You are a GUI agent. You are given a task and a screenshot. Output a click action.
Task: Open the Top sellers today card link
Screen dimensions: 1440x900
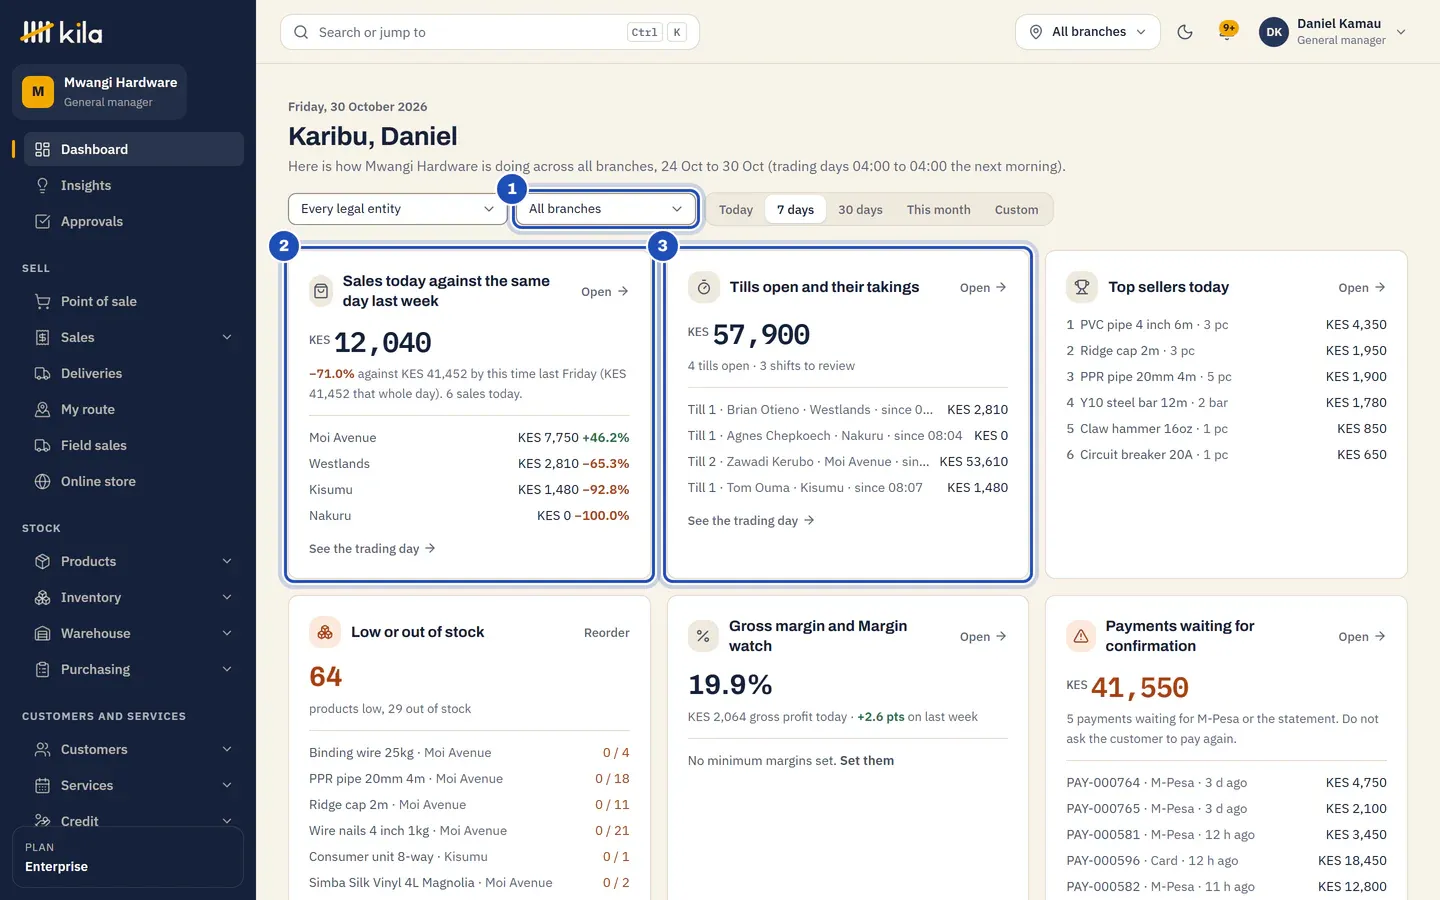tap(1362, 288)
